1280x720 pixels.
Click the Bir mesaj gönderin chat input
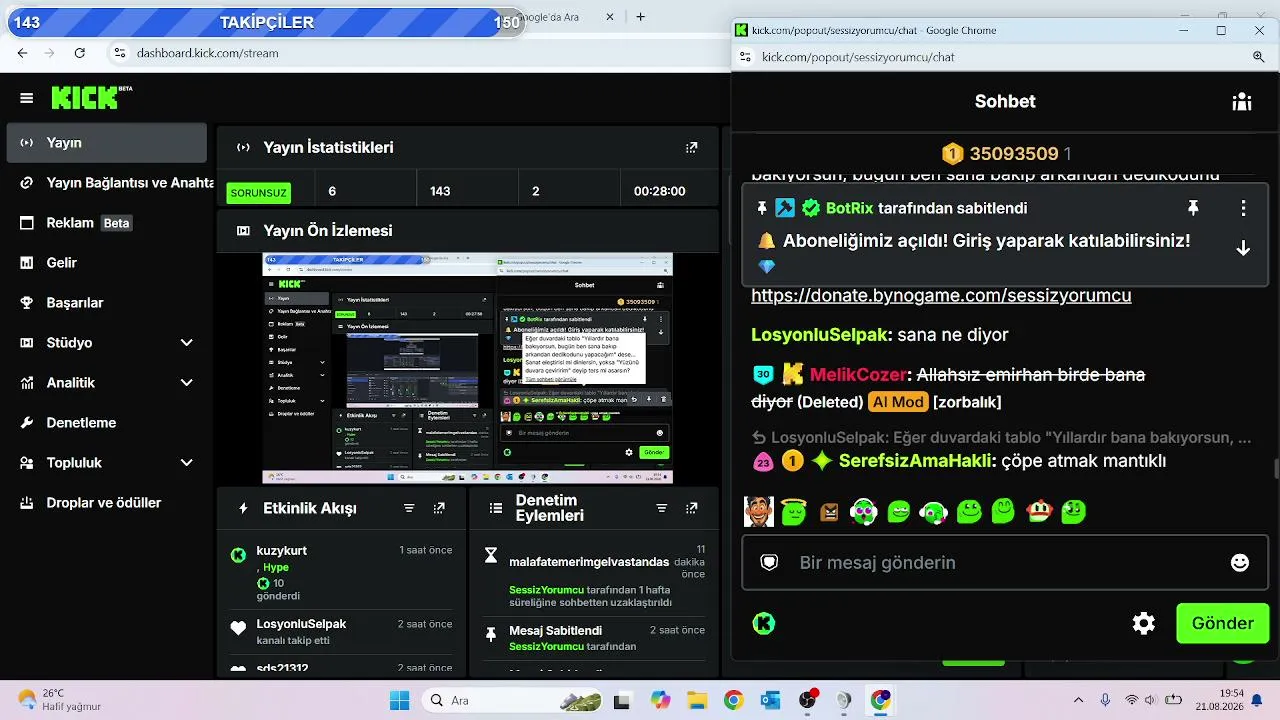click(x=1005, y=563)
